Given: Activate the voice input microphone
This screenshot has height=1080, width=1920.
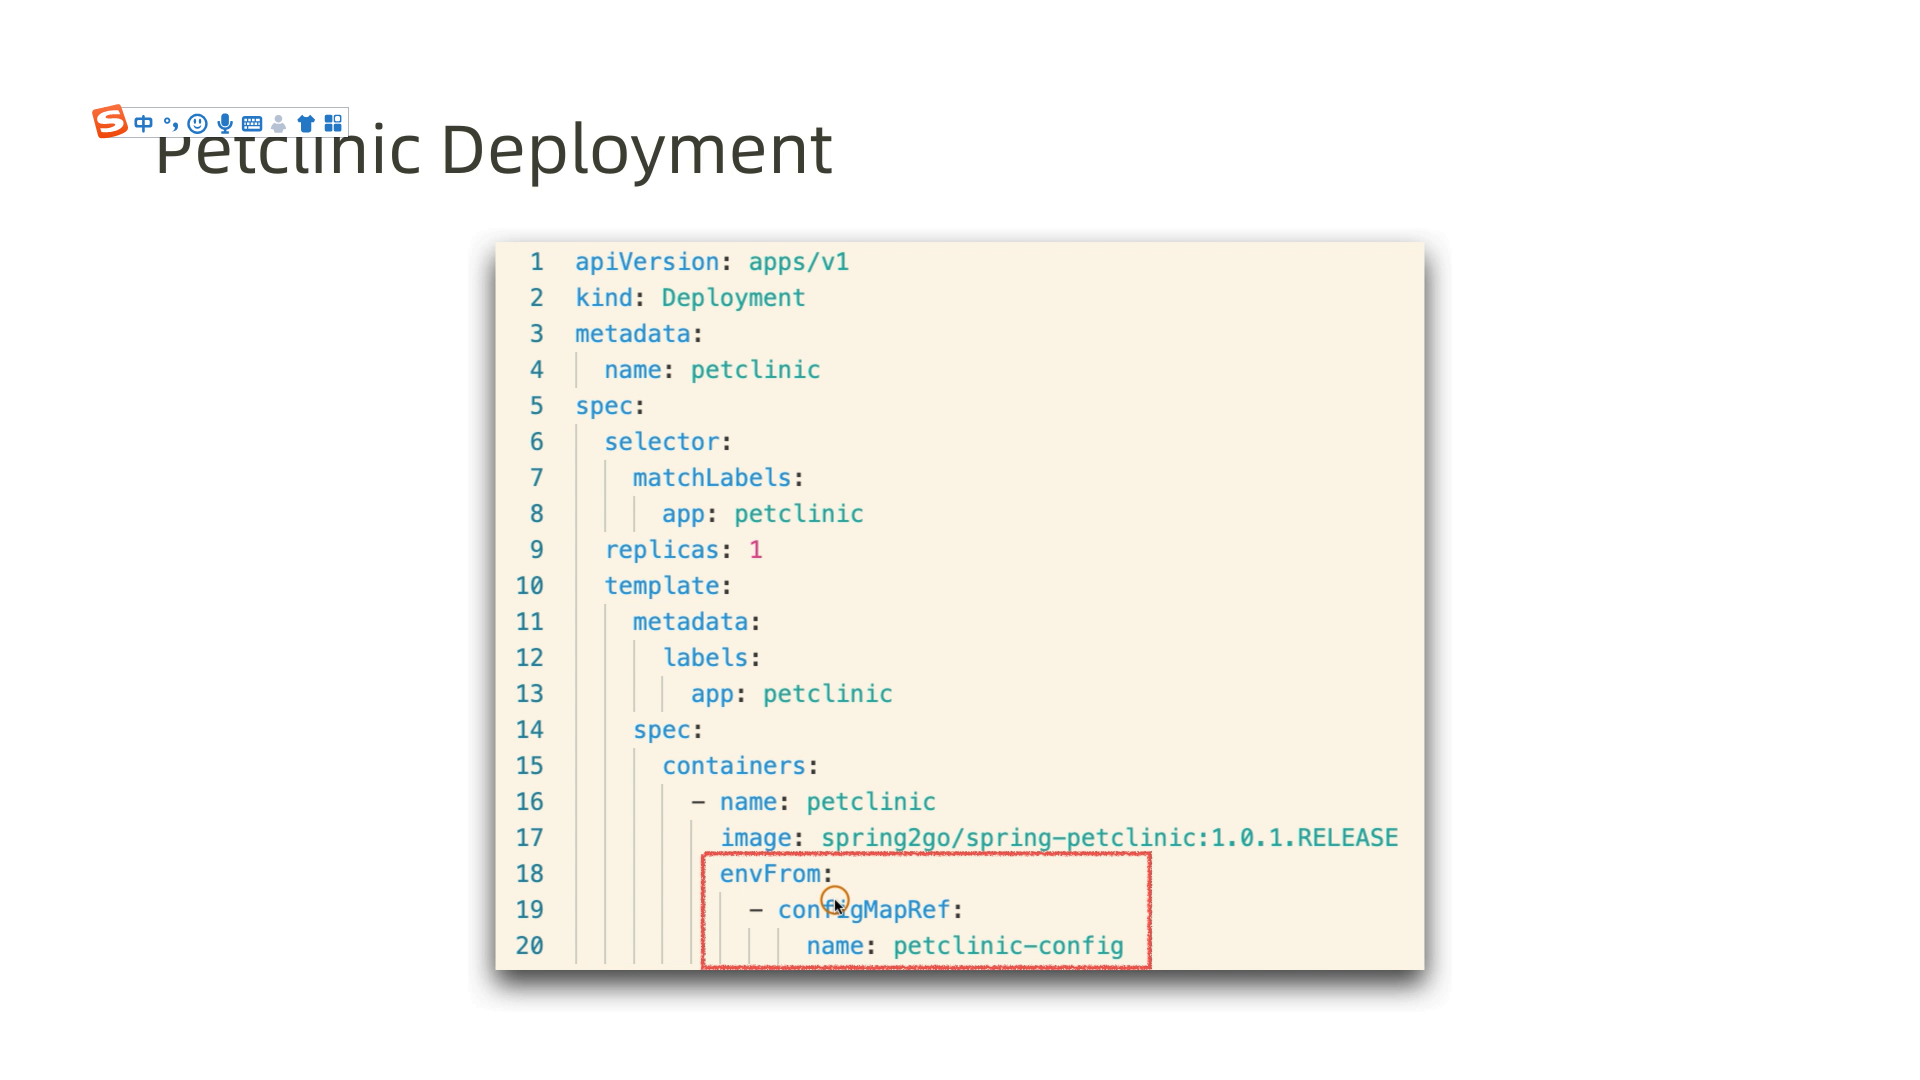Looking at the screenshot, I should pos(225,124).
